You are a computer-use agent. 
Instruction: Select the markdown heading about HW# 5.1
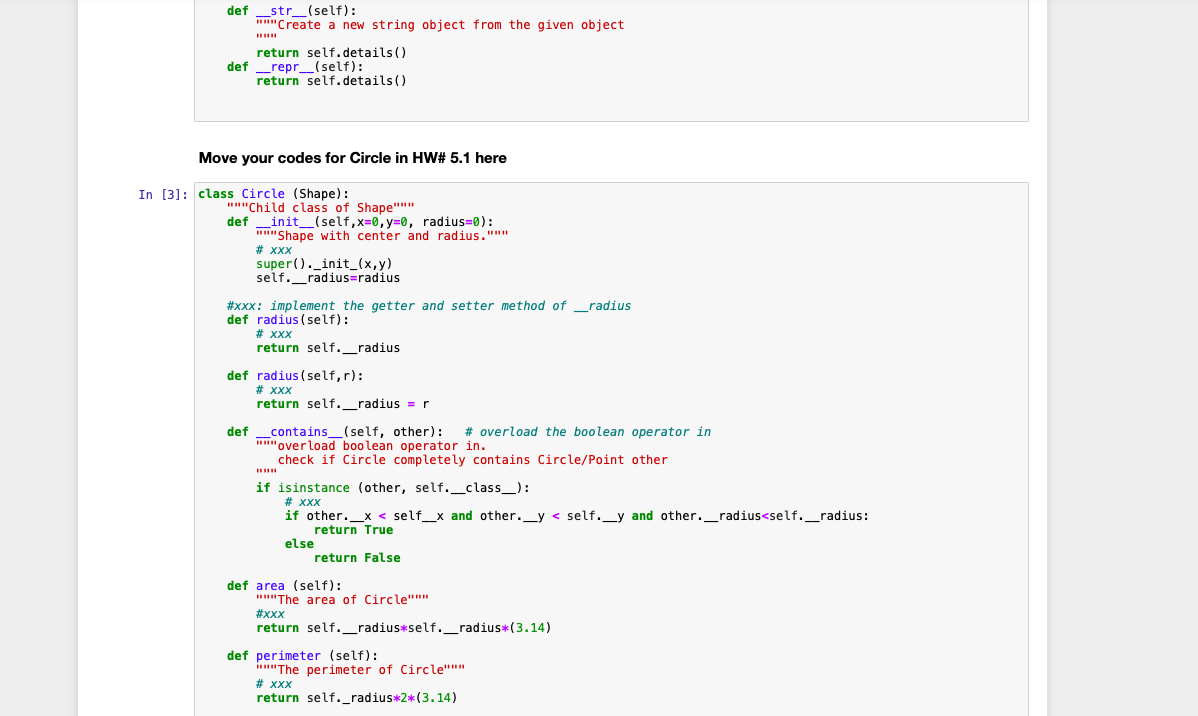click(x=352, y=157)
